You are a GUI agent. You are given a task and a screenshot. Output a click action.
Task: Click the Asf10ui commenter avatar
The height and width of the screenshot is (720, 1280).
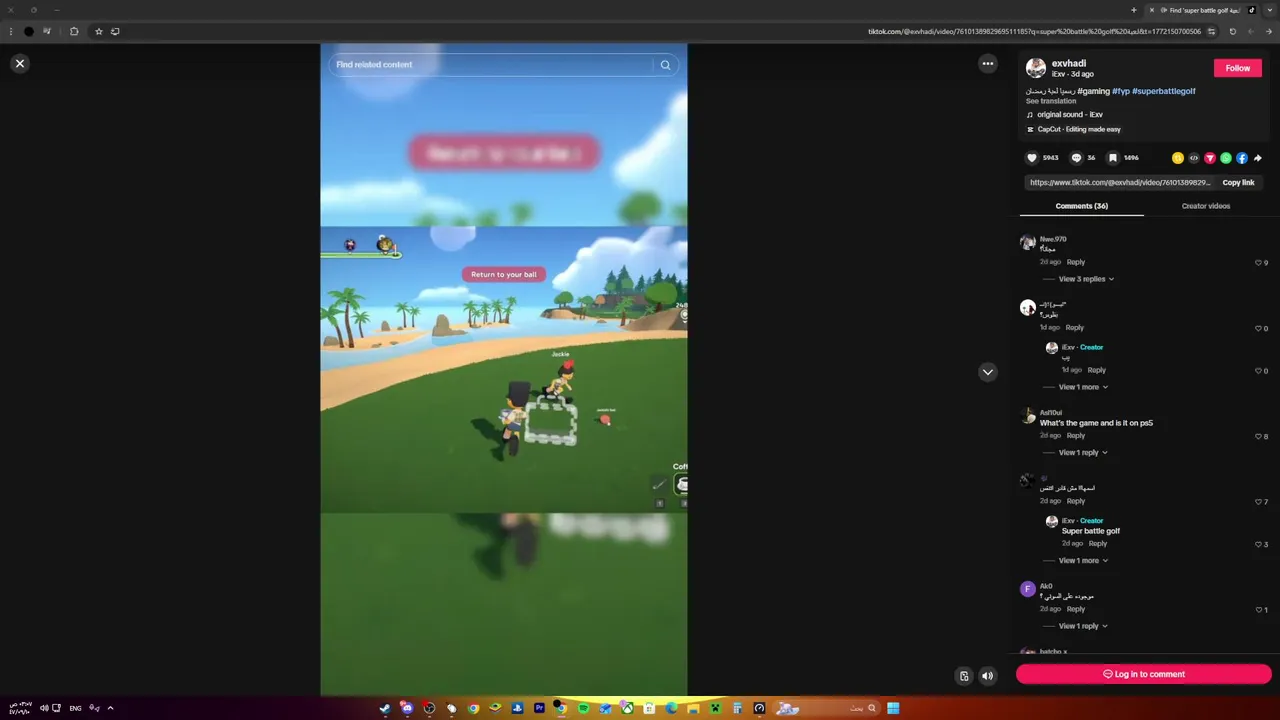pyautogui.click(x=1027, y=417)
